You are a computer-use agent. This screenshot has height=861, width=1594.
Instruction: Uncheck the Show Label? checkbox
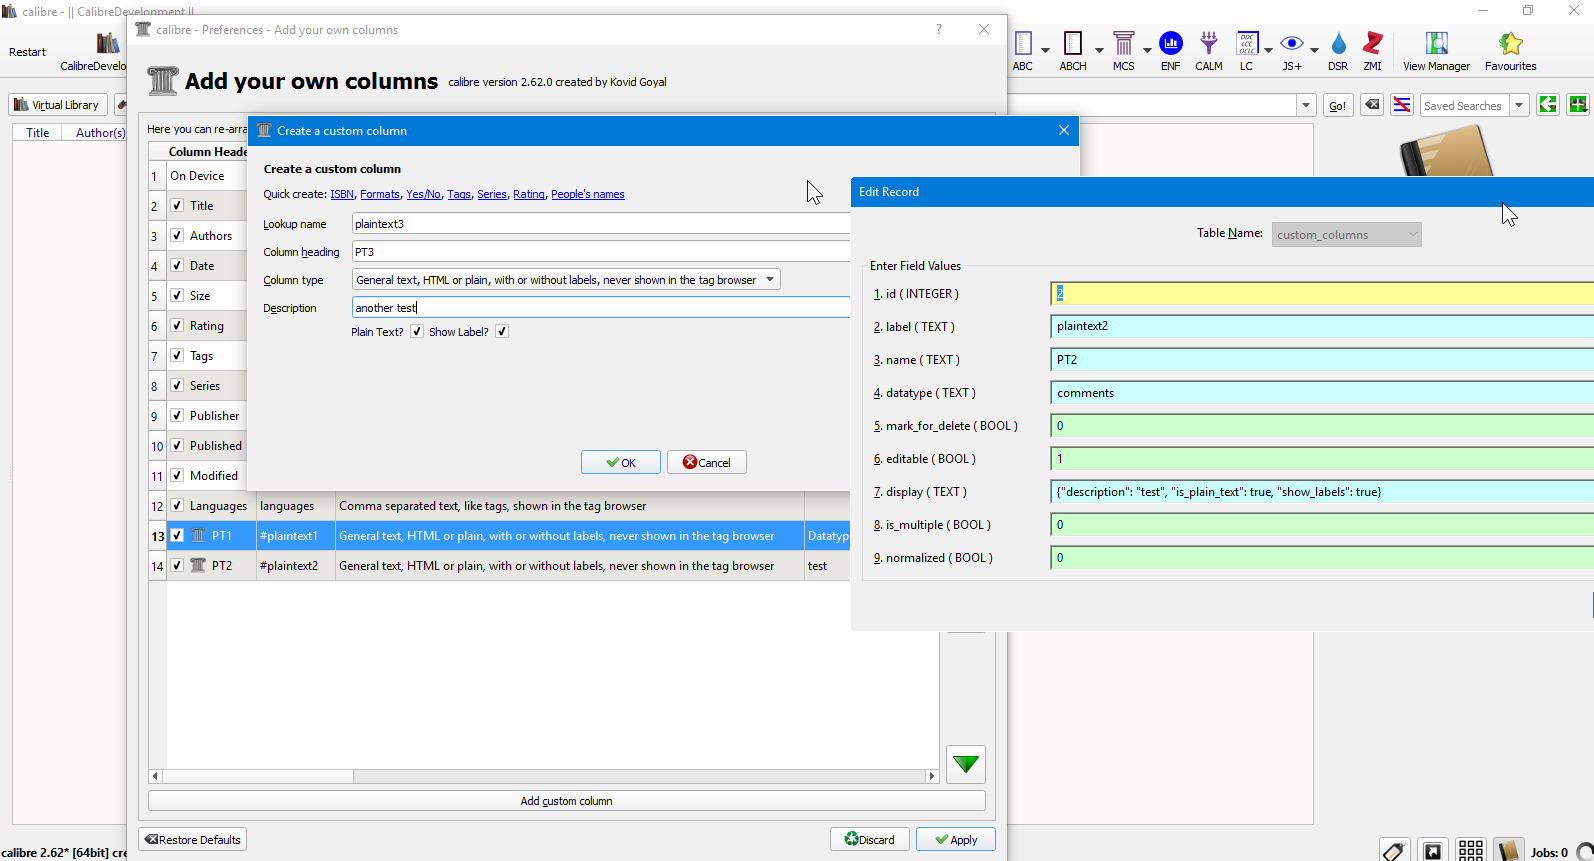tap(502, 332)
